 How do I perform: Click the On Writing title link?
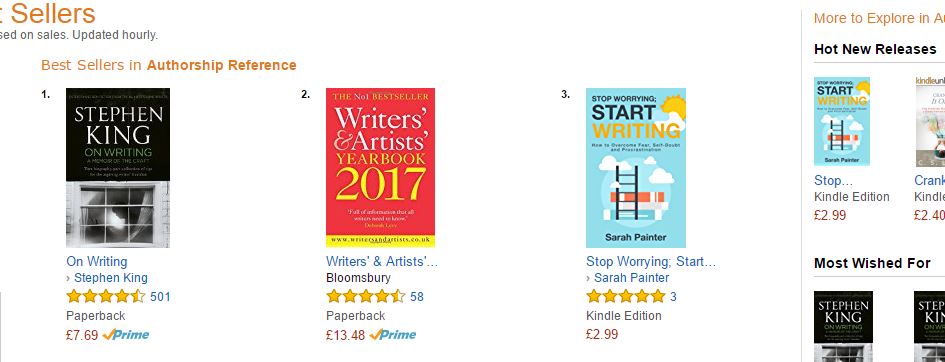(96, 261)
